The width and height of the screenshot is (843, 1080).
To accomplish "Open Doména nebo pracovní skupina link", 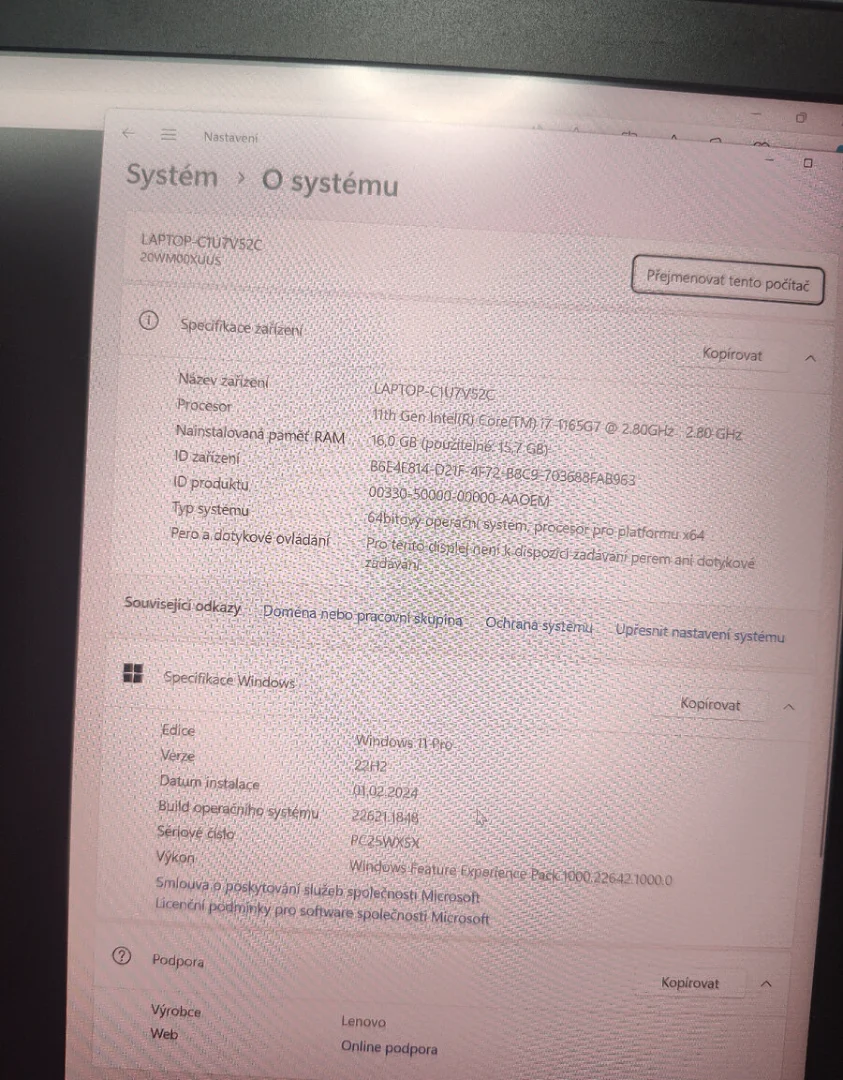I will 363,618.
